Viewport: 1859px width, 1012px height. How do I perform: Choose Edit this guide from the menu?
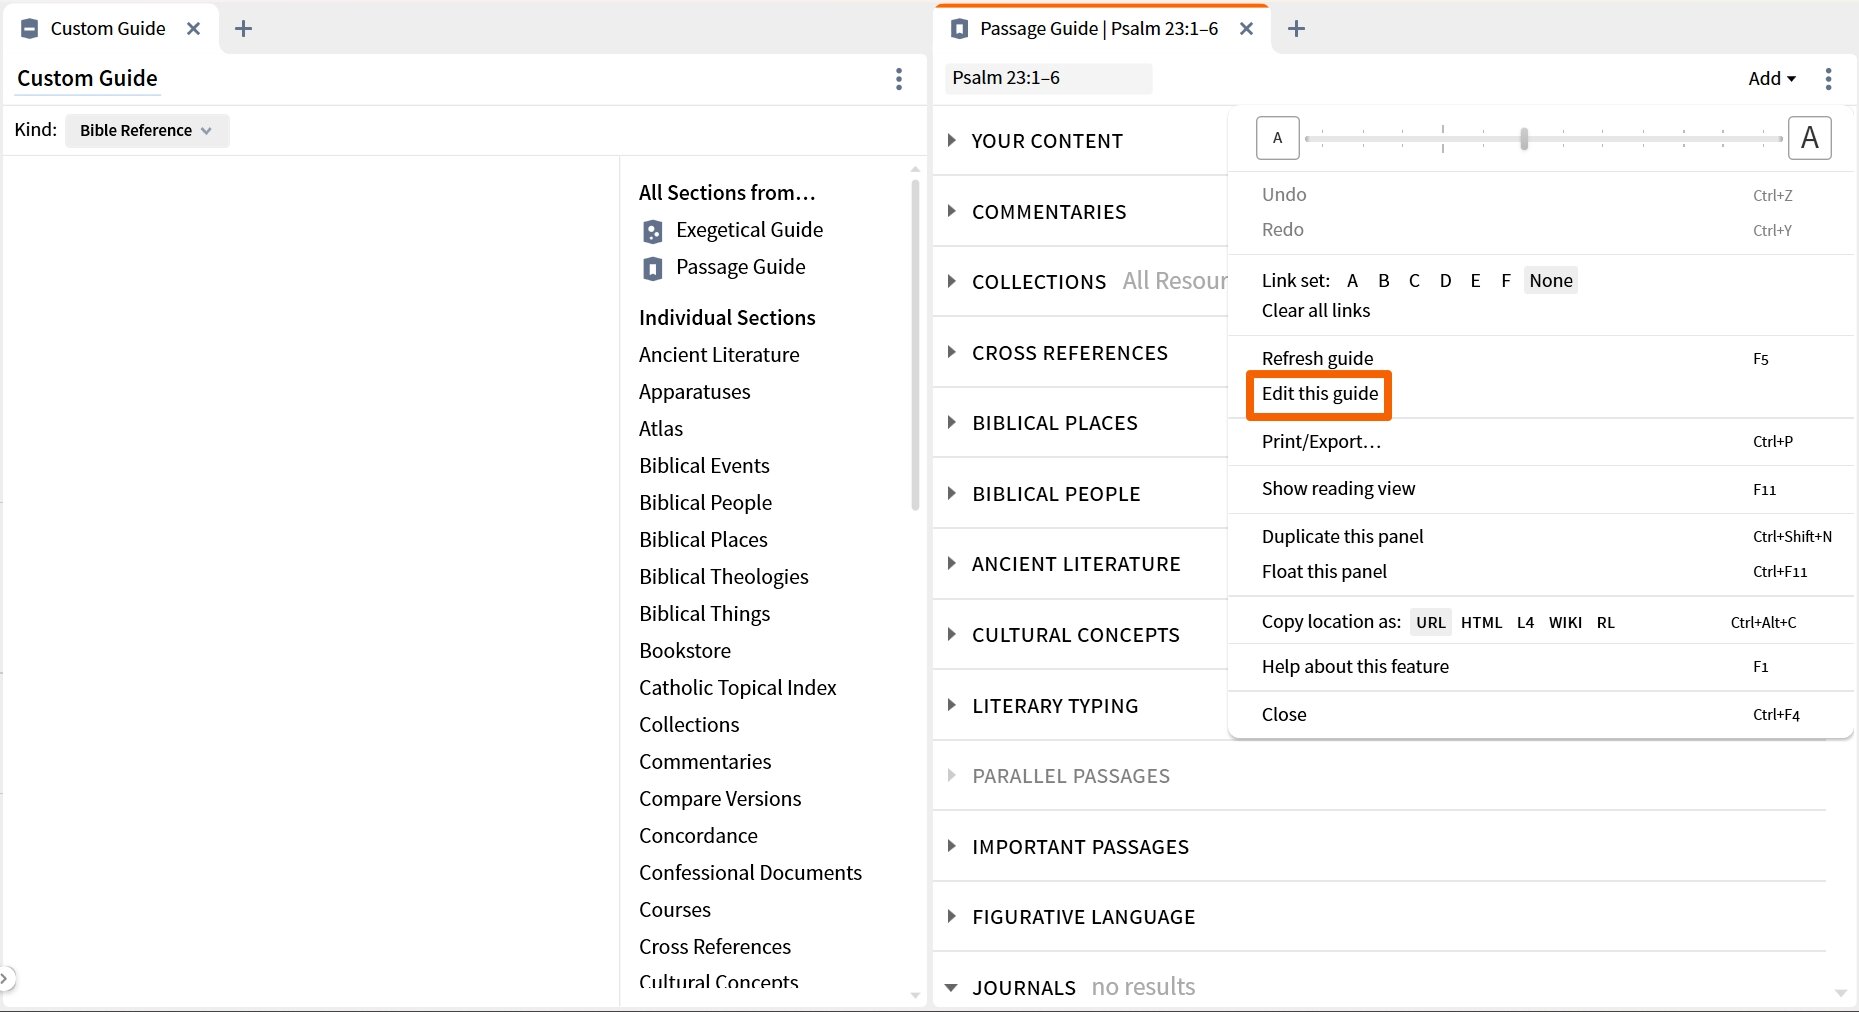1318,394
